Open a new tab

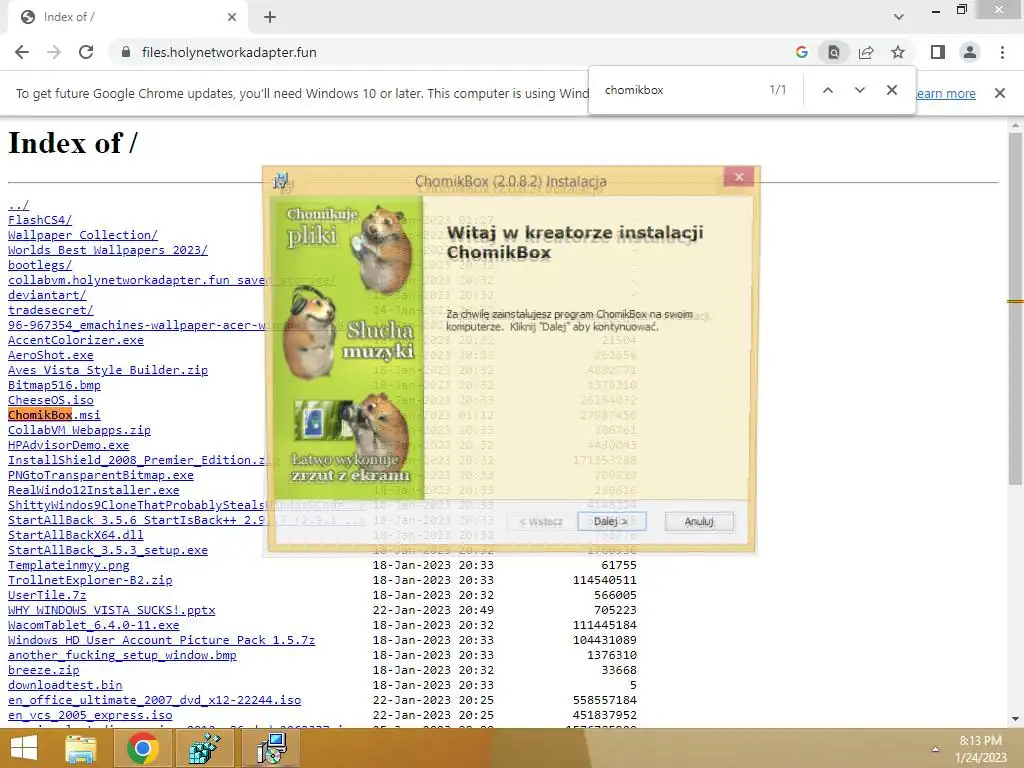coord(270,17)
